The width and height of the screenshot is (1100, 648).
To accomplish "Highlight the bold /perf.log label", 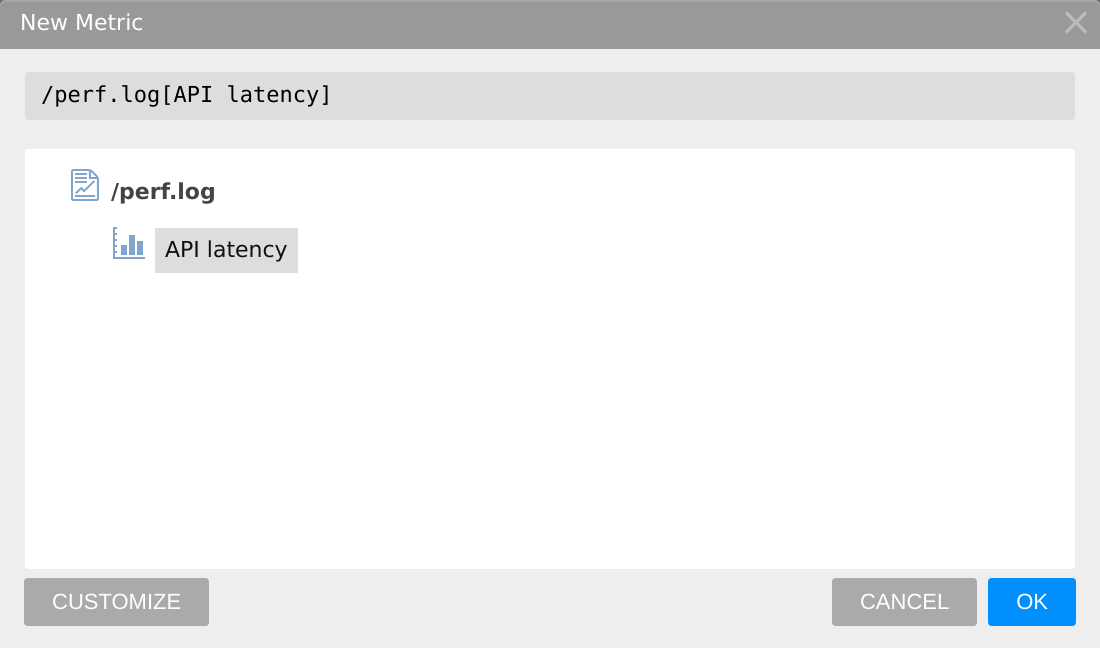I will coord(163,191).
